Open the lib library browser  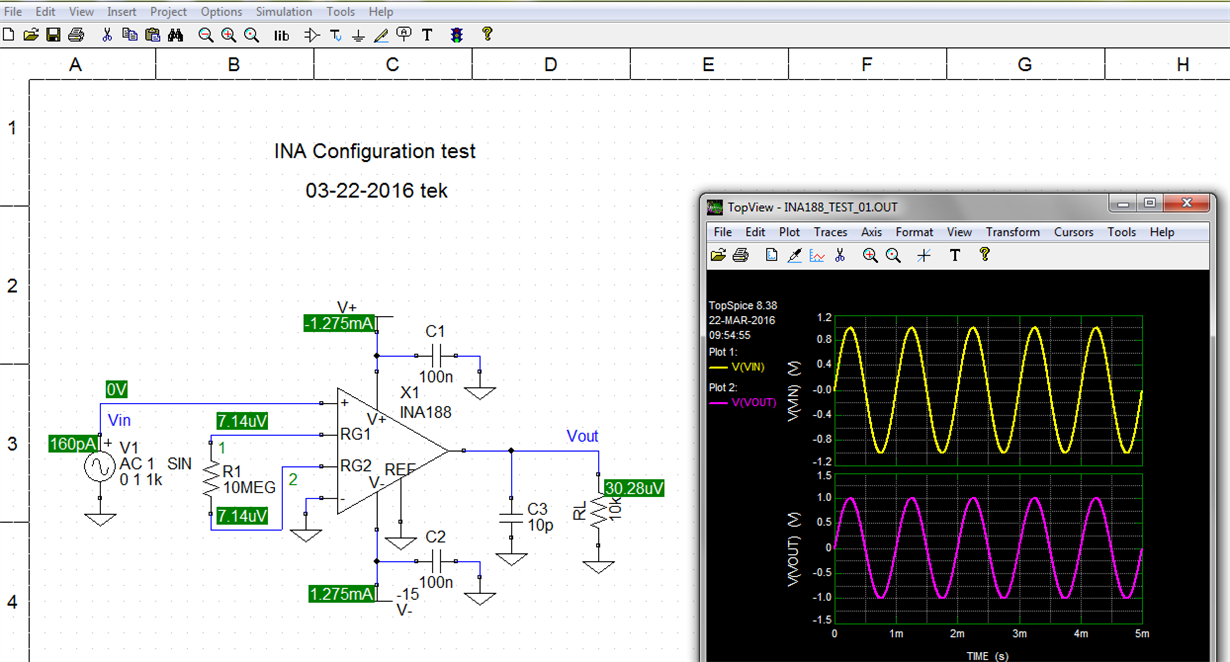281,35
